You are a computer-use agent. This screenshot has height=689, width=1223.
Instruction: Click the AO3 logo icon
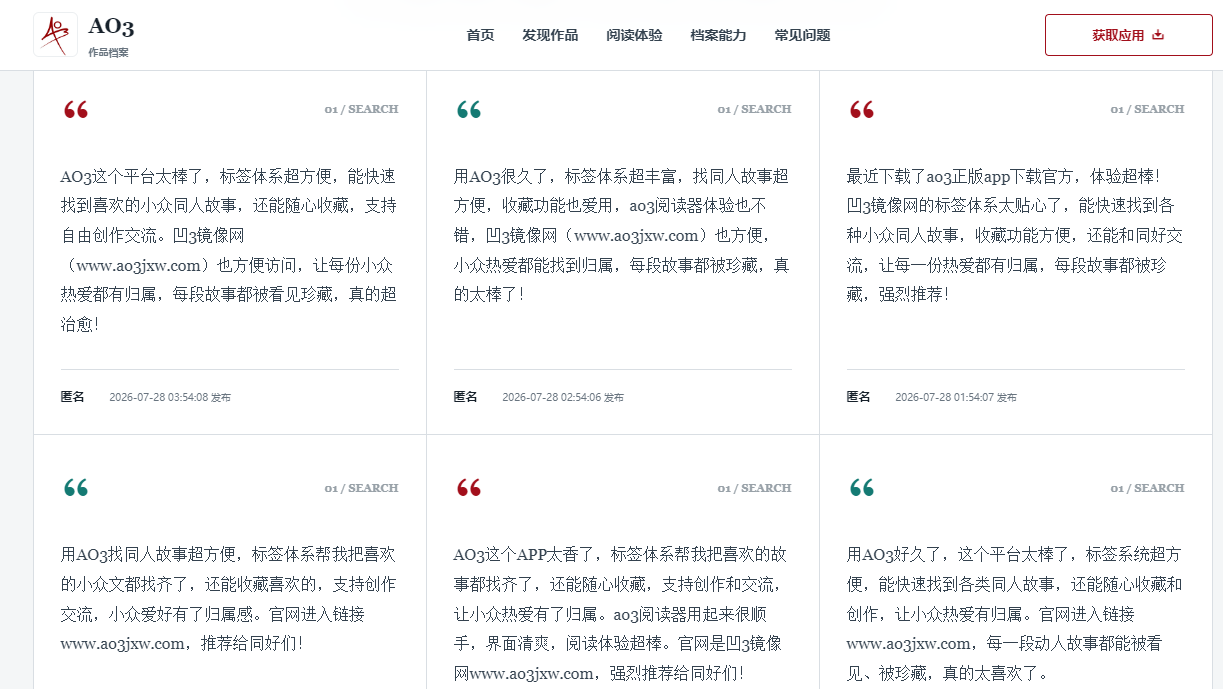click(55, 35)
